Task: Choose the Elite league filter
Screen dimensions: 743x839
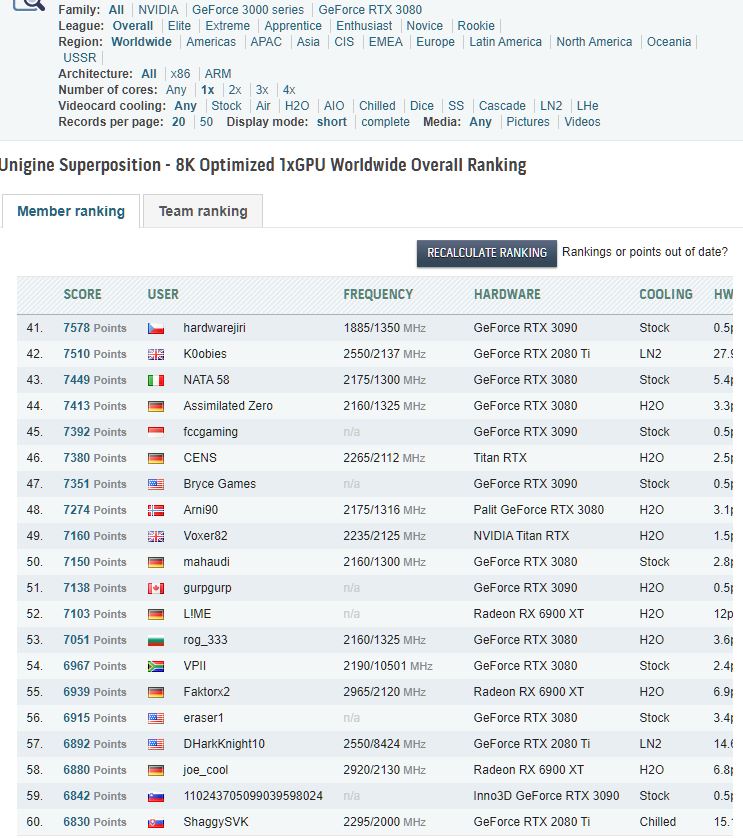Action: click(179, 26)
